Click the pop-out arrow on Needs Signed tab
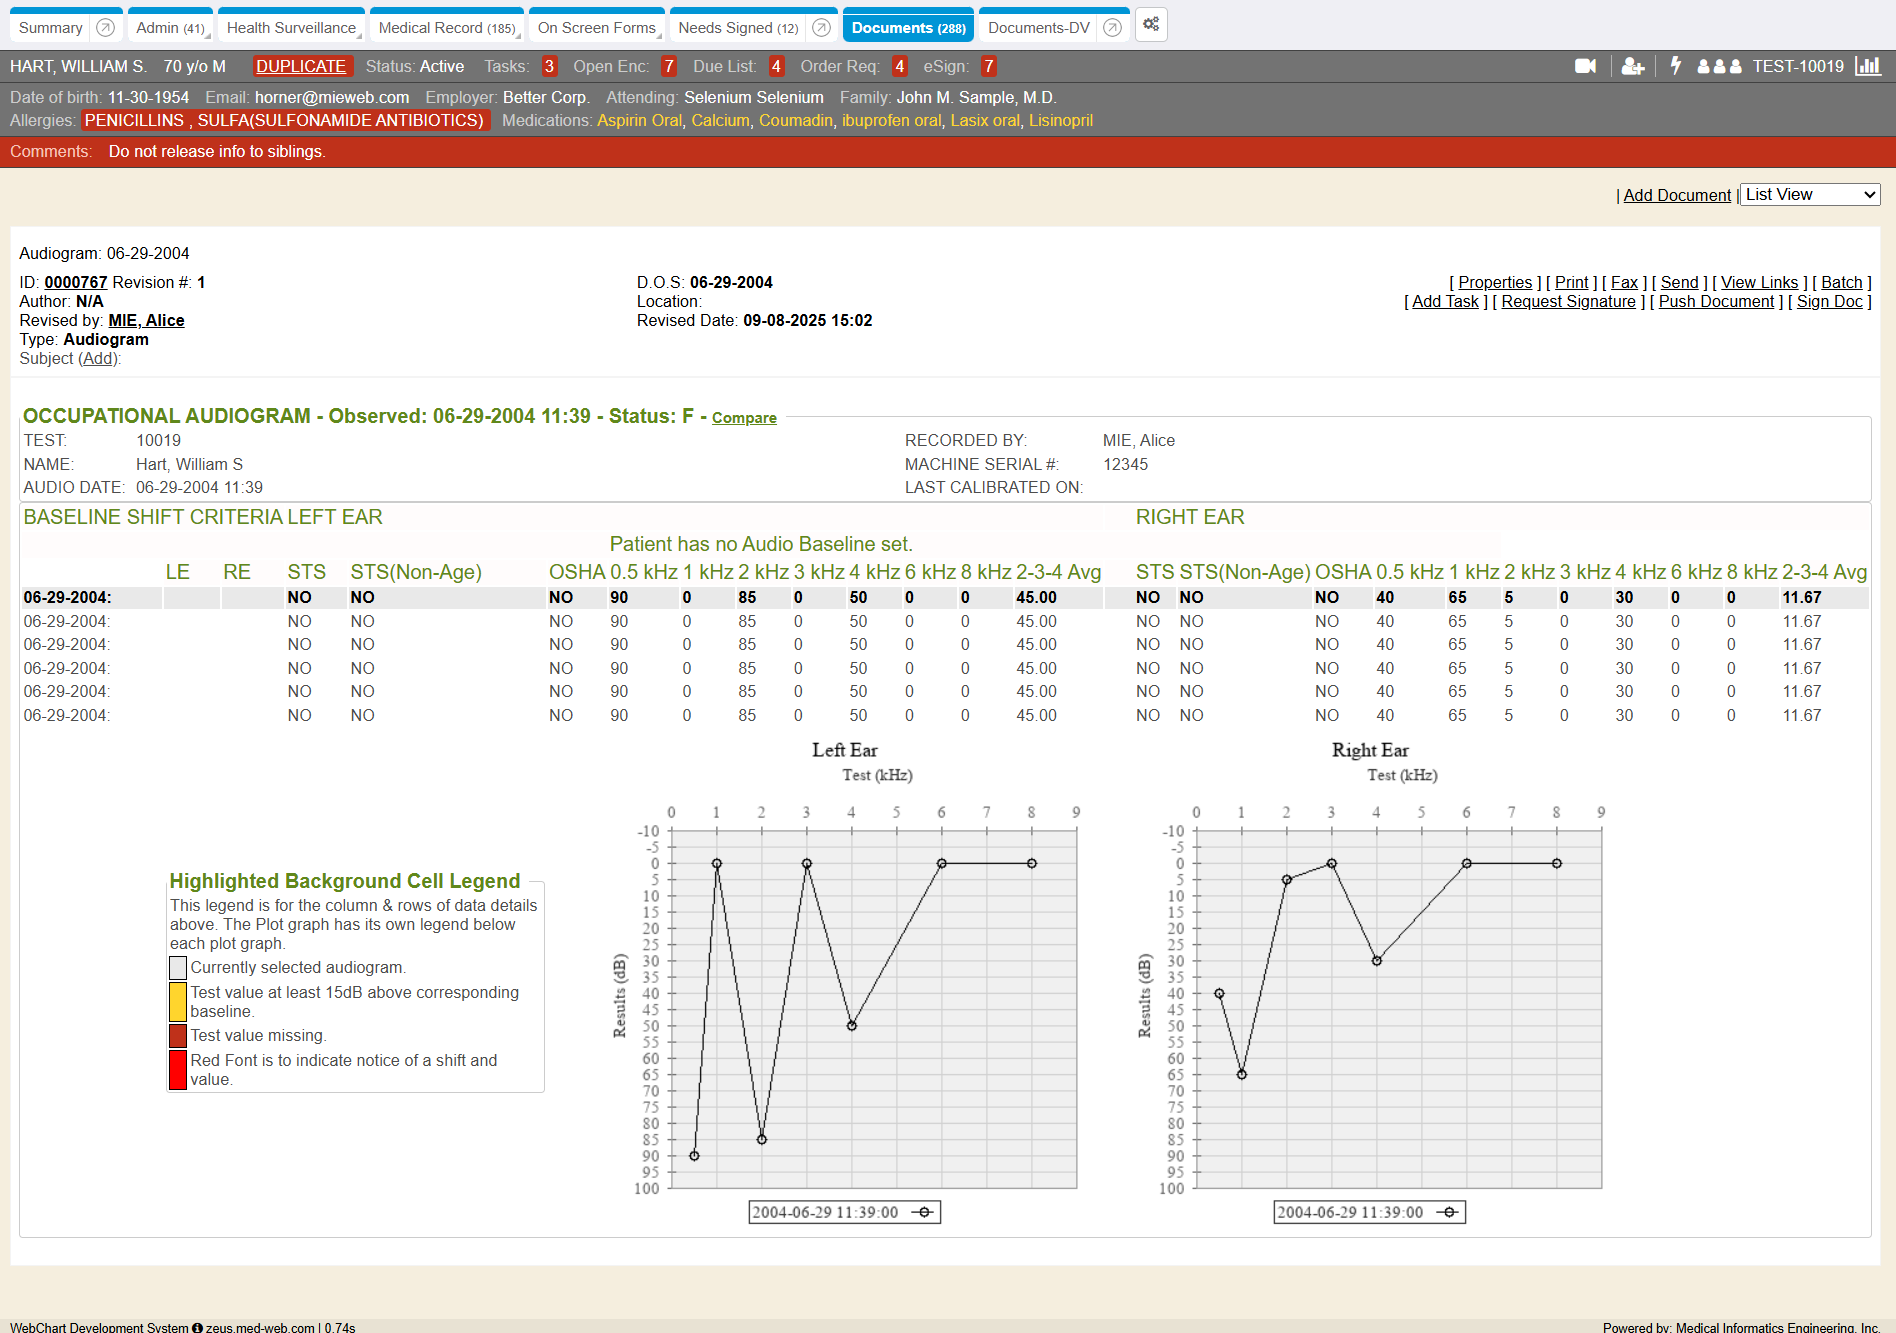This screenshot has width=1896, height=1333. click(821, 28)
